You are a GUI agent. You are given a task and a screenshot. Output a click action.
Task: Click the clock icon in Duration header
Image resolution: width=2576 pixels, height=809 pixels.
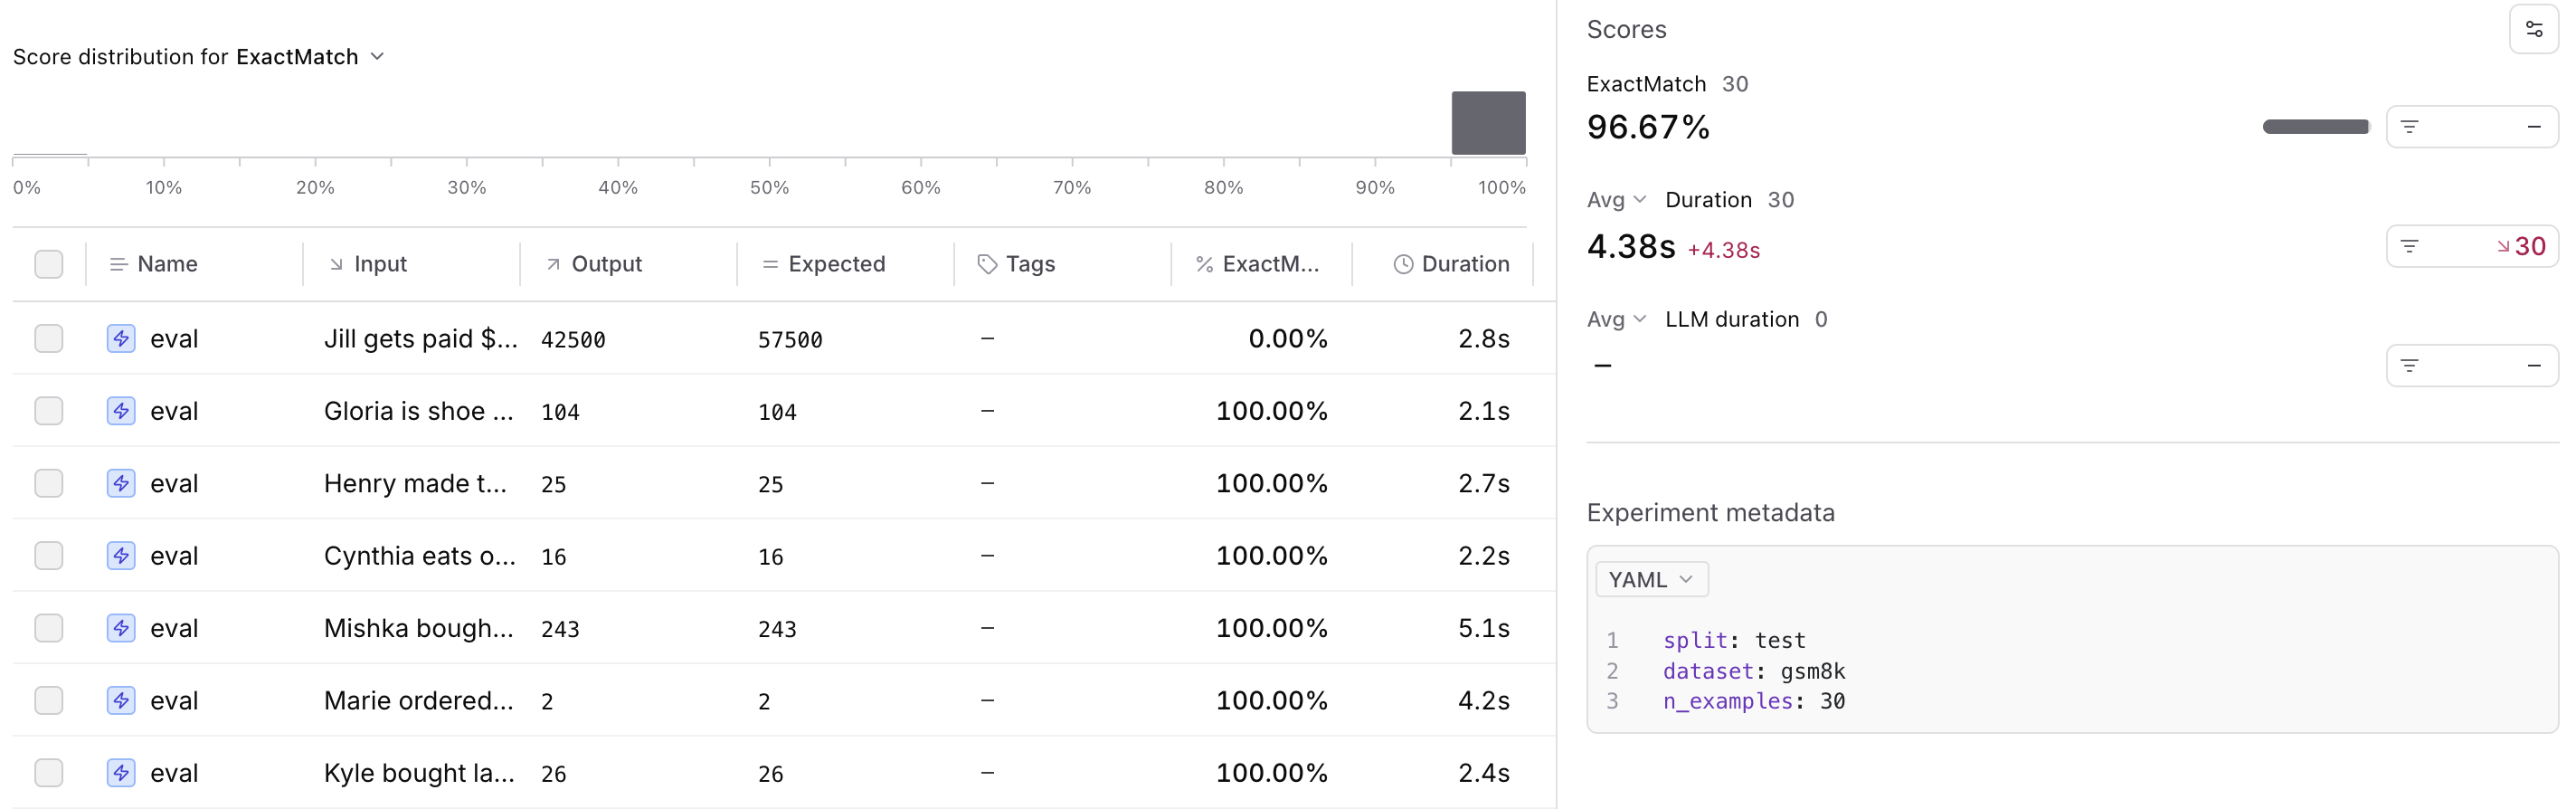pos(1403,264)
